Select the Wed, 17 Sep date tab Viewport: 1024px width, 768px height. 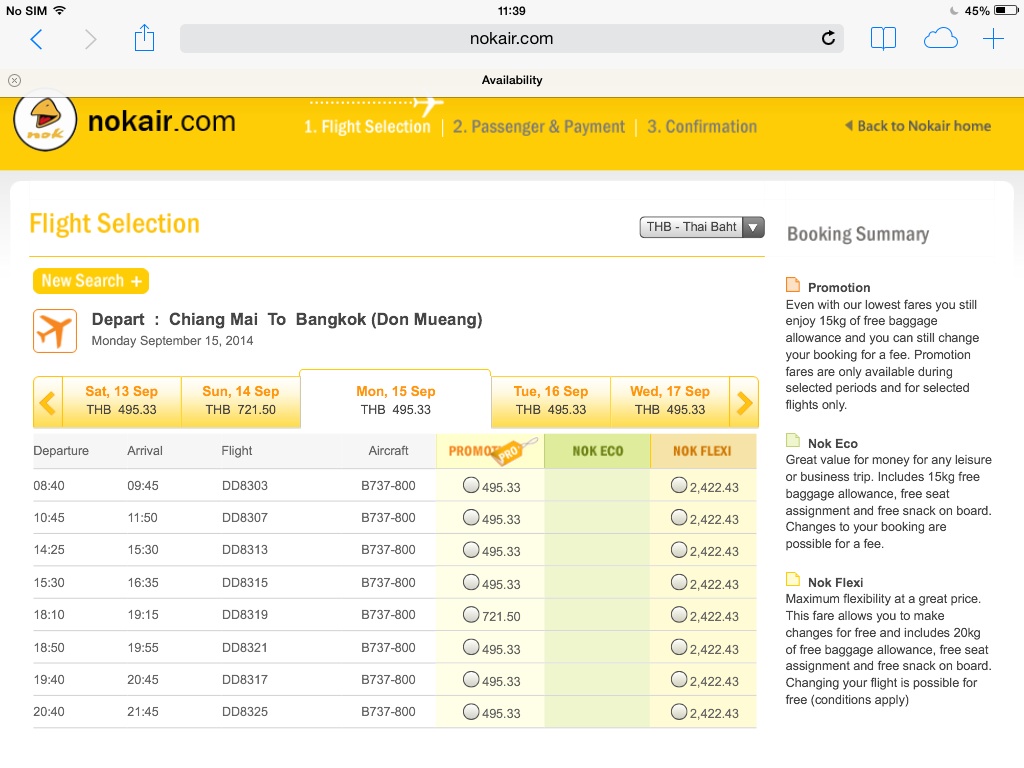coord(669,400)
